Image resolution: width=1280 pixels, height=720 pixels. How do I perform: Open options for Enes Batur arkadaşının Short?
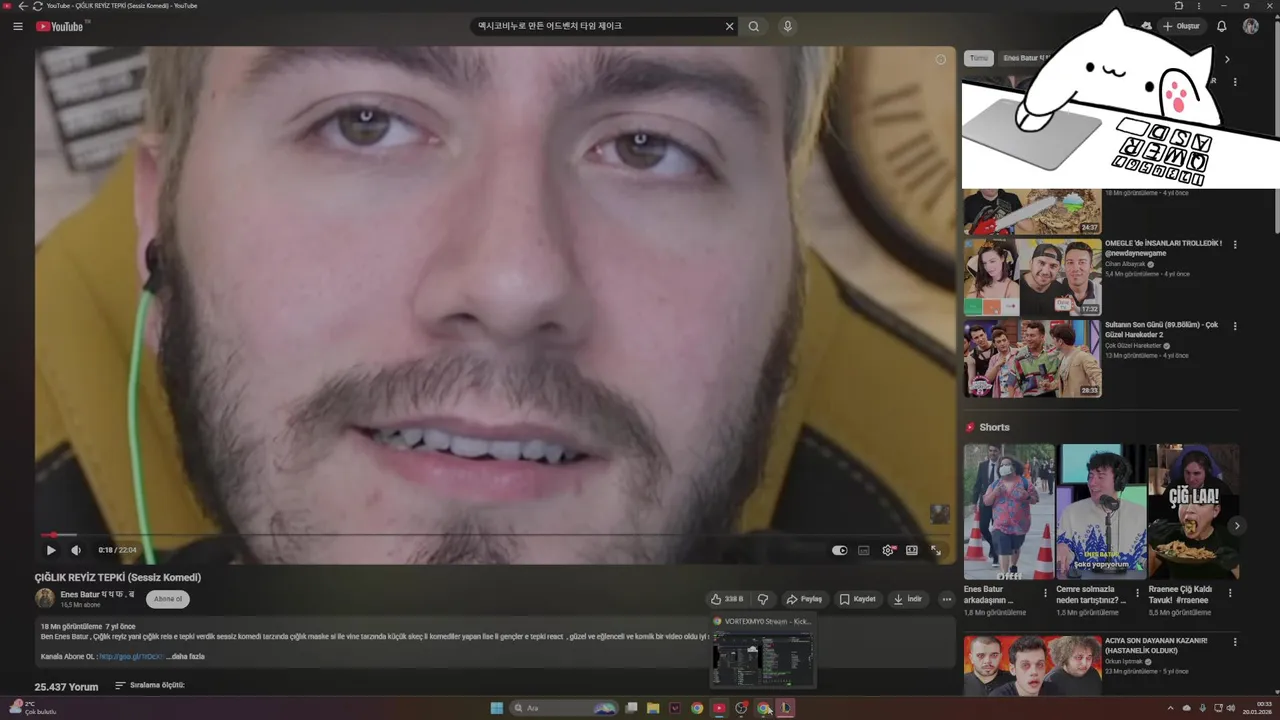(1045, 593)
